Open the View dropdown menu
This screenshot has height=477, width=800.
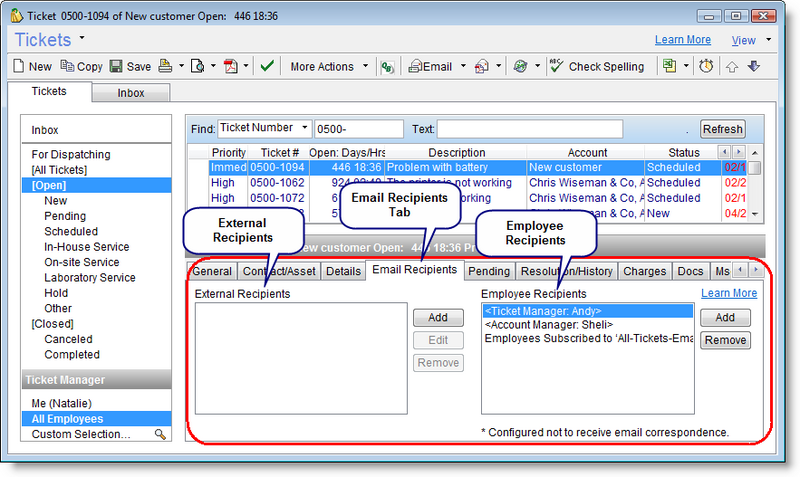749,40
